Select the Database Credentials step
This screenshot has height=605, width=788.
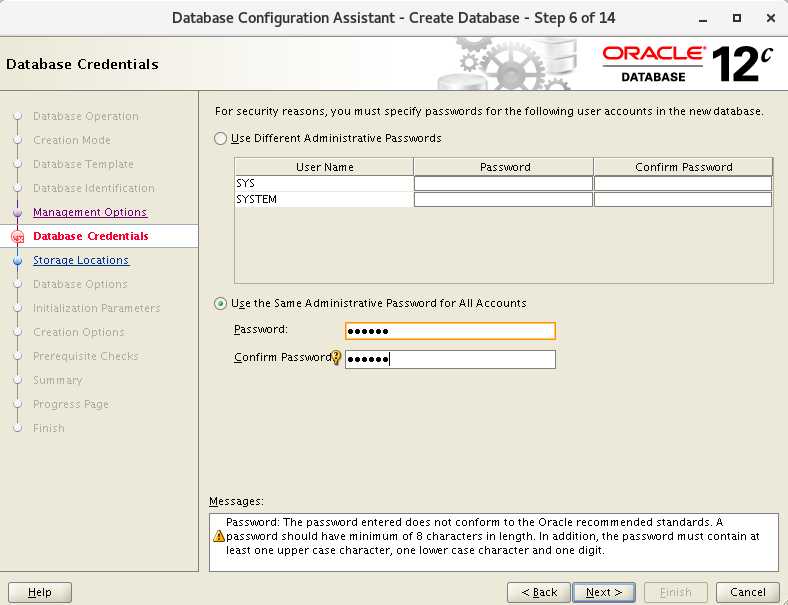pyautogui.click(x=90, y=236)
